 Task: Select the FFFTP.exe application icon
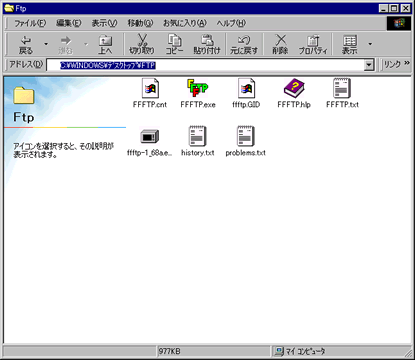(x=198, y=88)
